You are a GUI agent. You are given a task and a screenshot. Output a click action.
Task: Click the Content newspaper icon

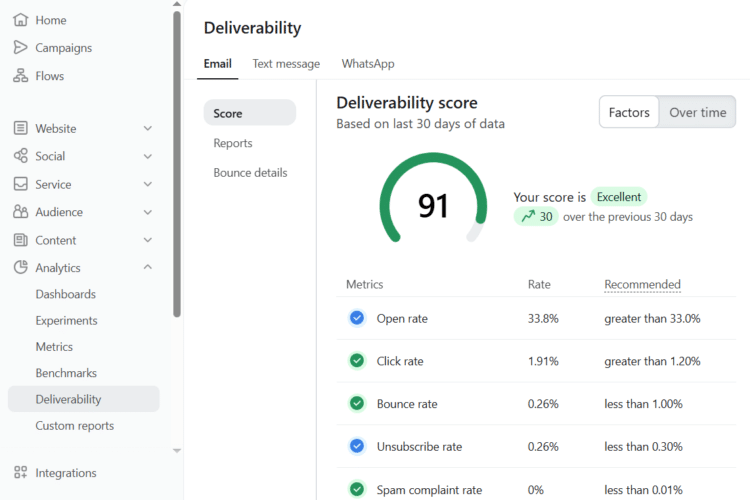tap(21, 240)
